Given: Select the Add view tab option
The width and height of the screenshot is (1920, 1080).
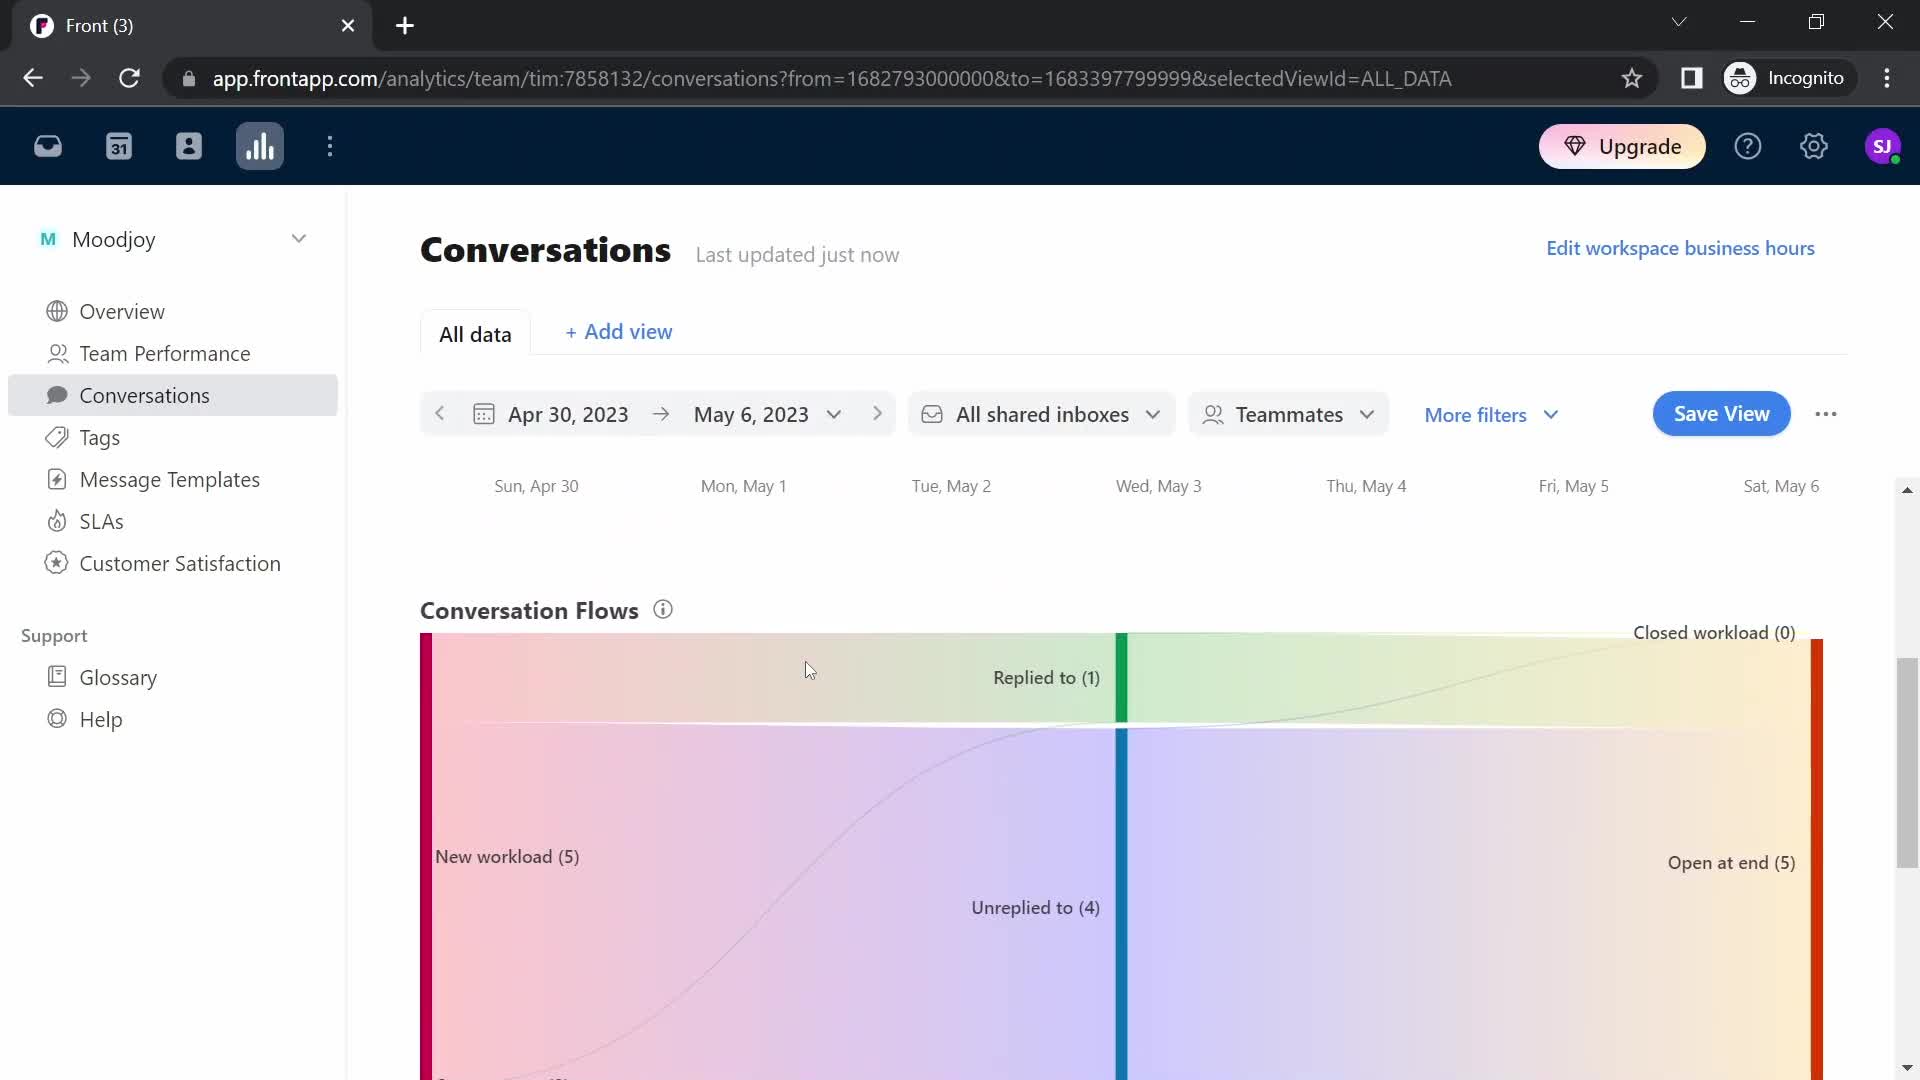Looking at the screenshot, I should pyautogui.click(x=618, y=331).
